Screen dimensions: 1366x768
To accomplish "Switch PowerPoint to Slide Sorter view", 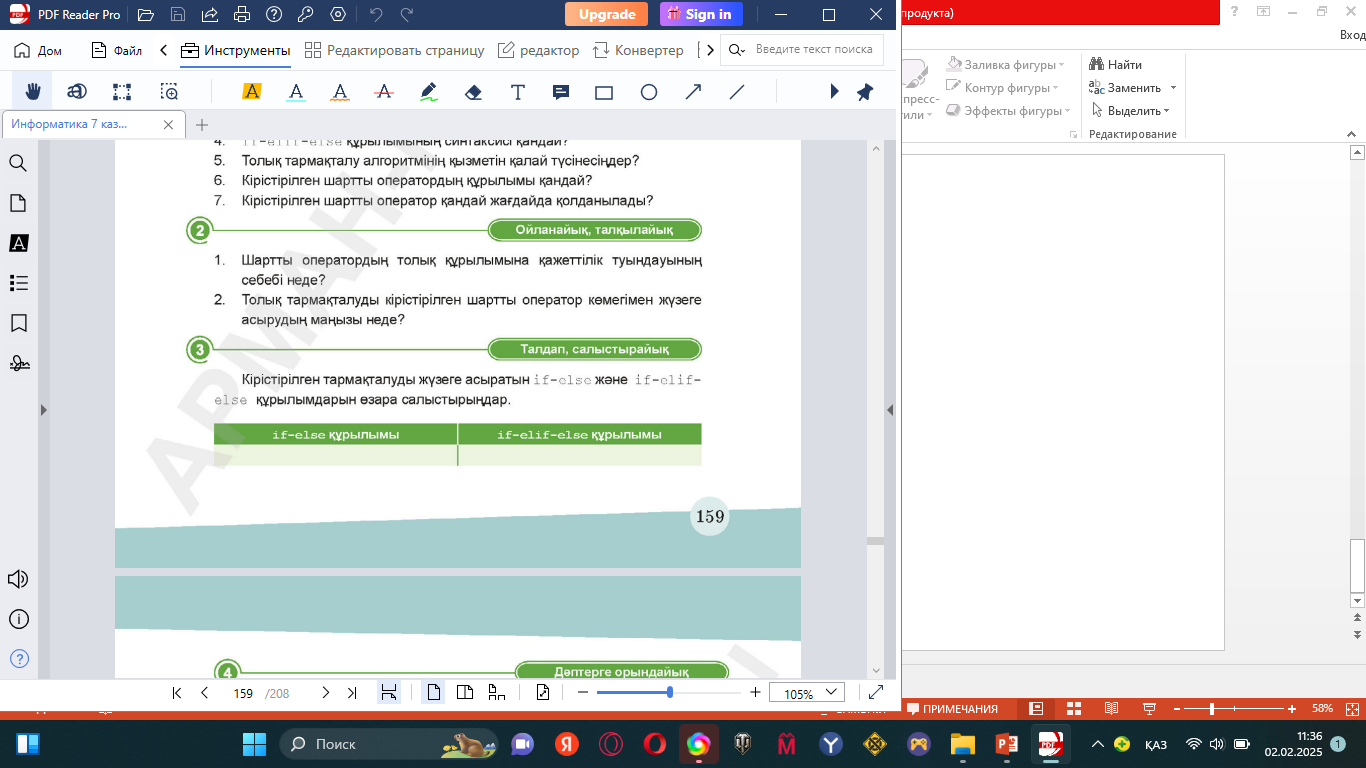I will (1074, 709).
